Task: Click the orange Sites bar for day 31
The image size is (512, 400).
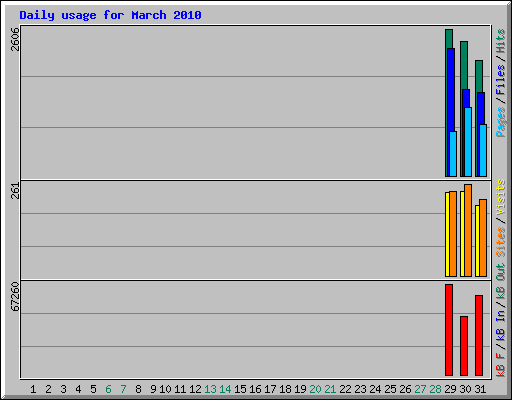Action: pyautogui.click(x=483, y=238)
